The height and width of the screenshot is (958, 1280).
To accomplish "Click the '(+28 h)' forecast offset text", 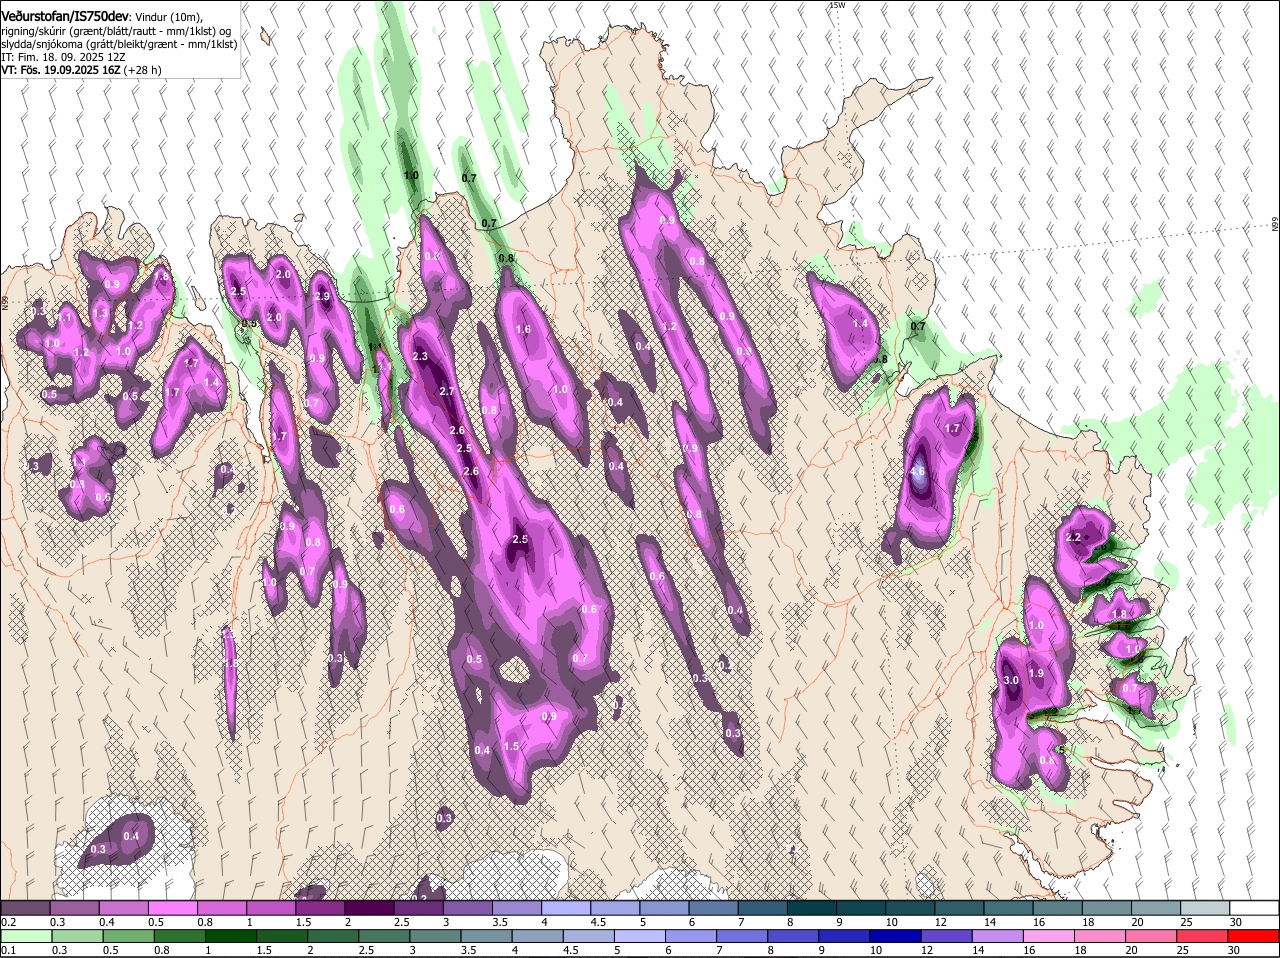I will [143, 71].
